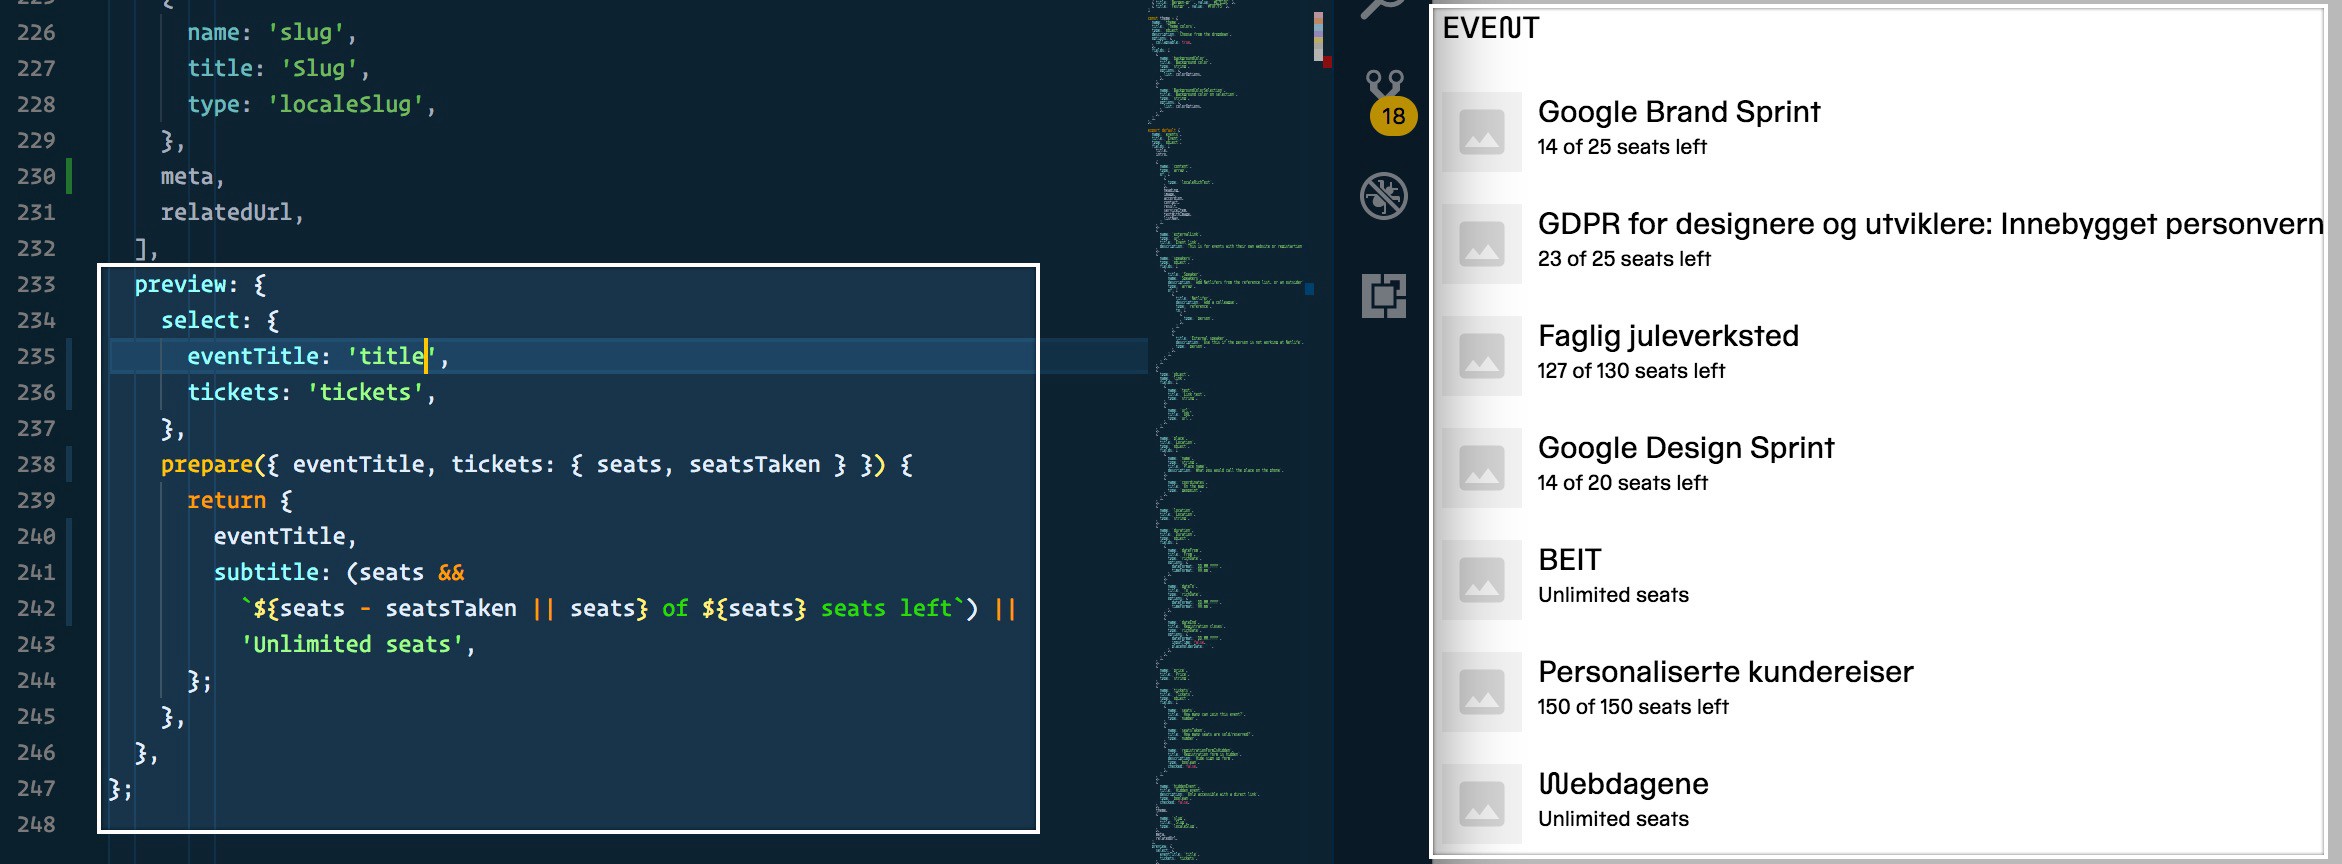This screenshot has height=864, width=2342.
Task: Click '150 of 150 seats left' subtitle
Action: [1633, 707]
